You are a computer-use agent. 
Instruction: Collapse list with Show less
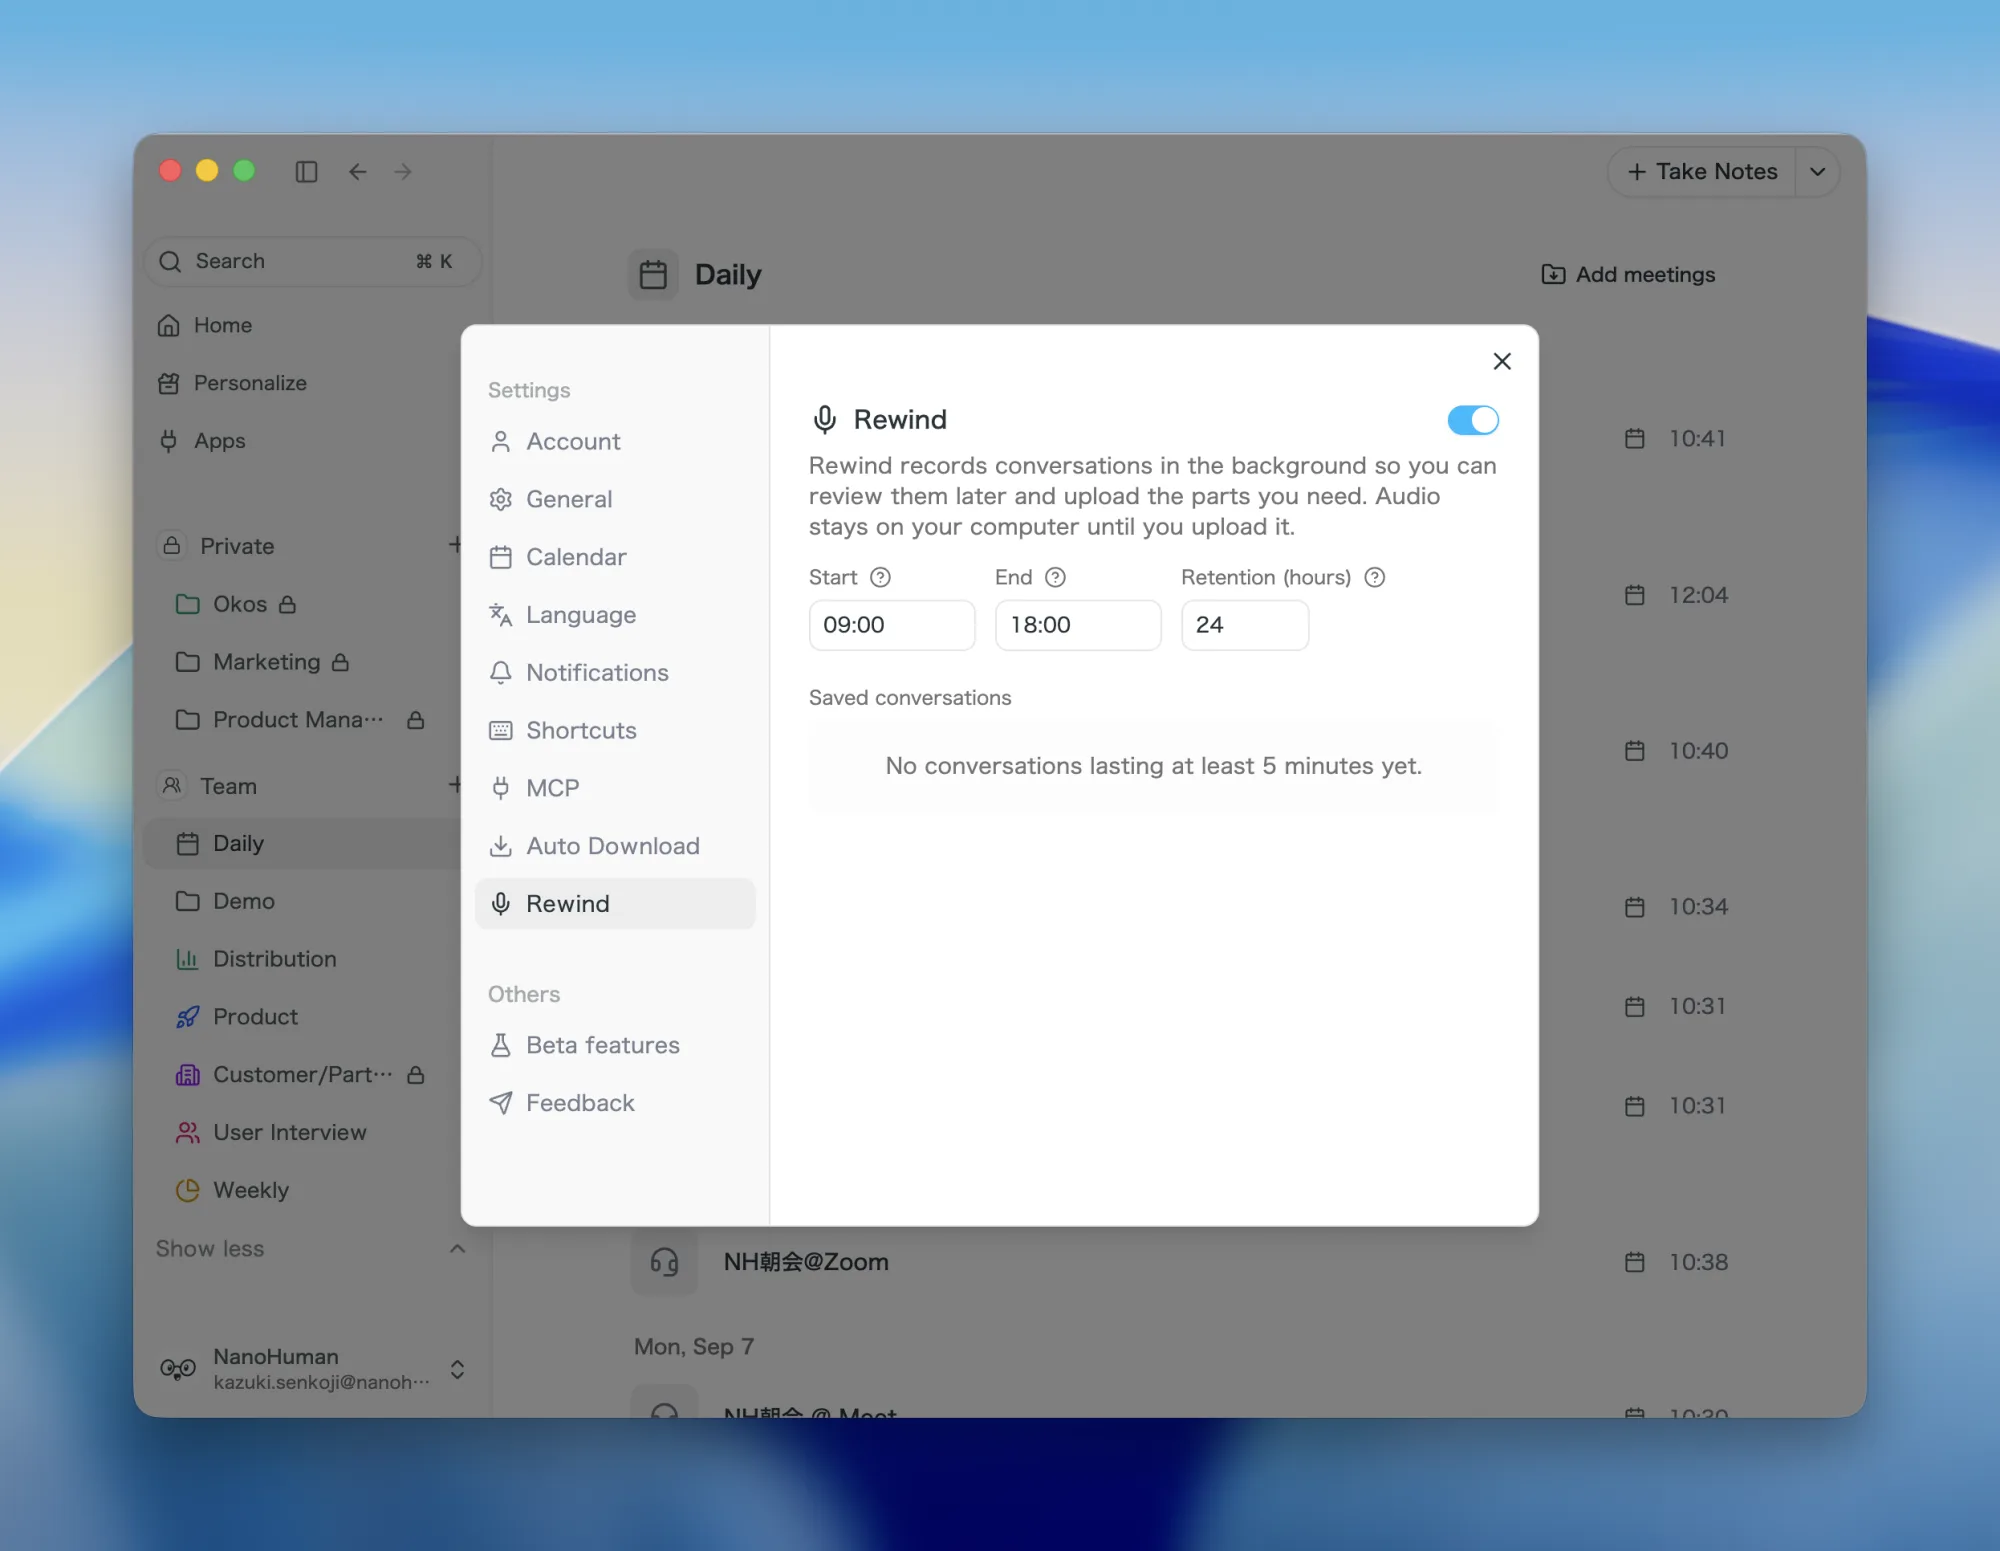310,1249
